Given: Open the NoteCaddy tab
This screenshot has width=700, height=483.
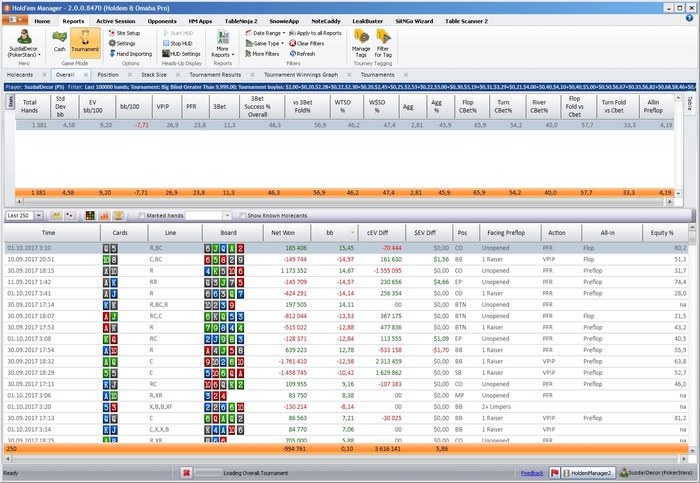Looking at the screenshot, I should coord(325,21).
